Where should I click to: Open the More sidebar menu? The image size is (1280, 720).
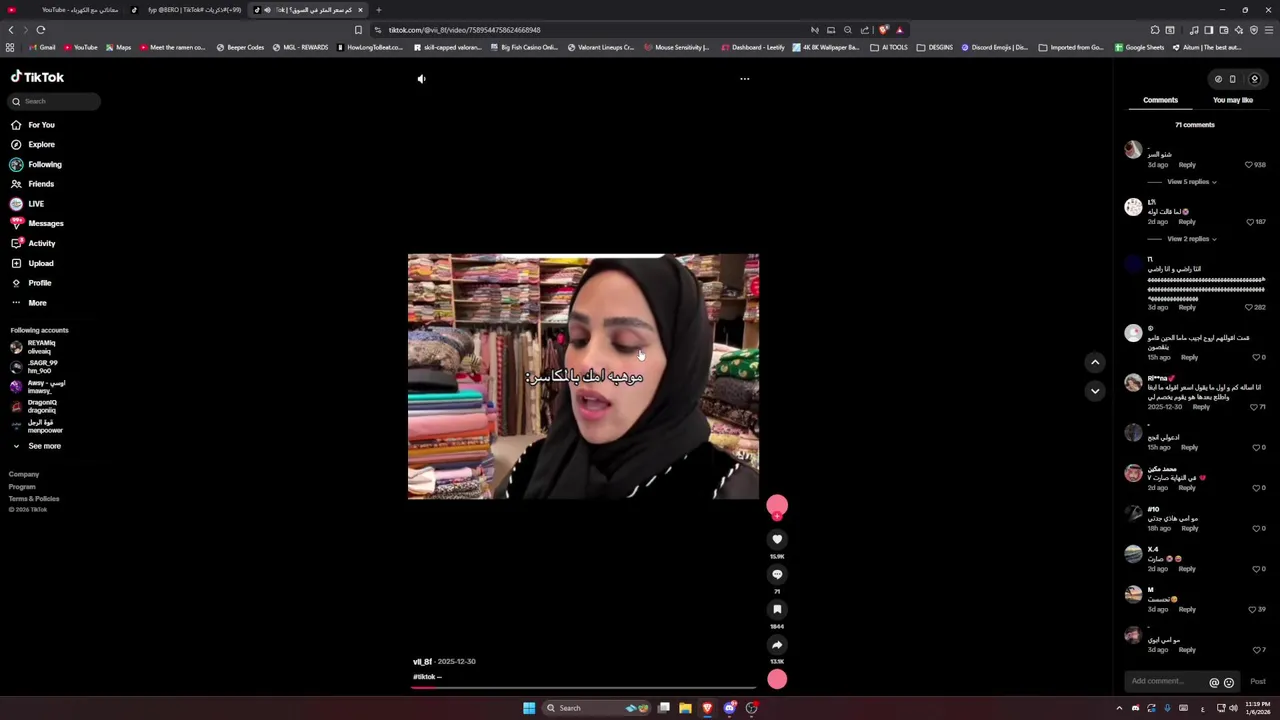point(37,303)
